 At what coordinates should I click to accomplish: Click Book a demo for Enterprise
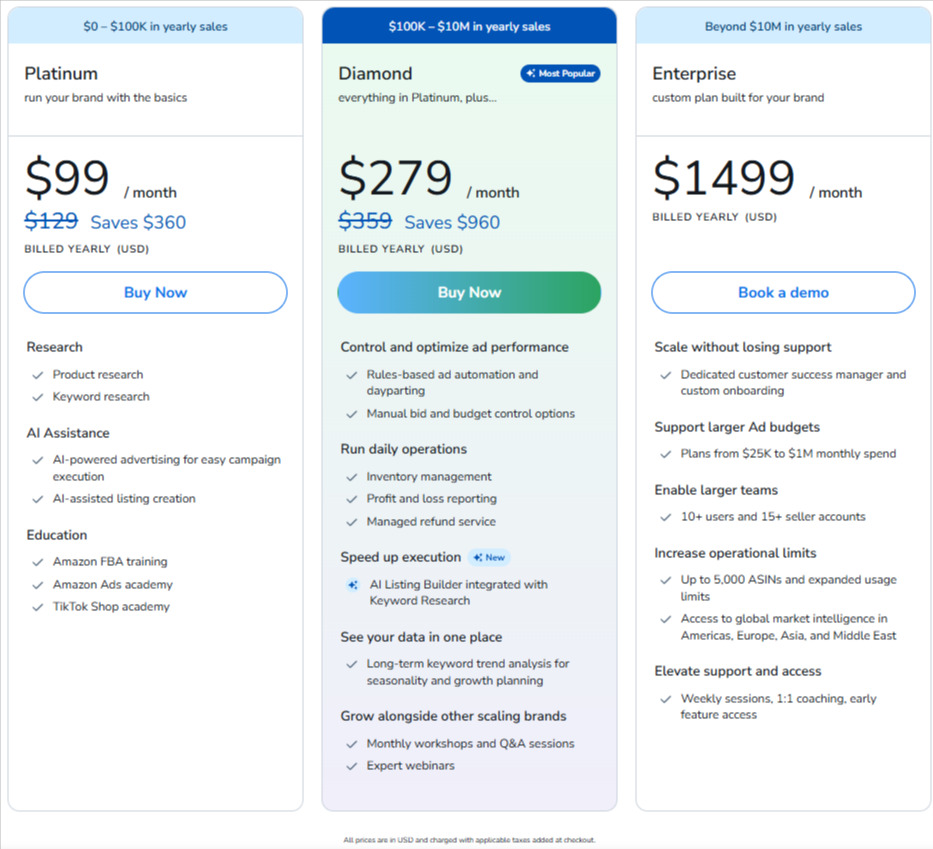coord(782,292)
